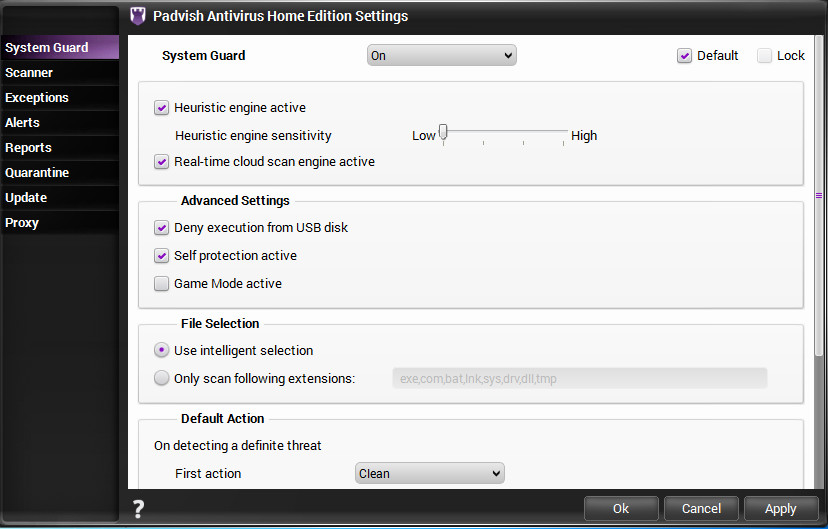The image size is (828, 529).
Task: Click the heuristic sensitivity slider handle
Action: tap(443, 132)
